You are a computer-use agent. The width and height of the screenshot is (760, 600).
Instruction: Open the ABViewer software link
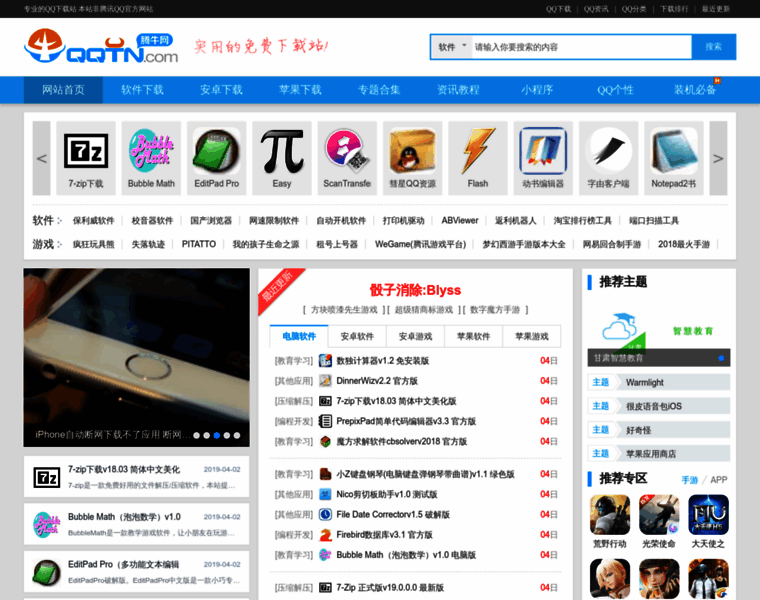click(x=459, y=221)
